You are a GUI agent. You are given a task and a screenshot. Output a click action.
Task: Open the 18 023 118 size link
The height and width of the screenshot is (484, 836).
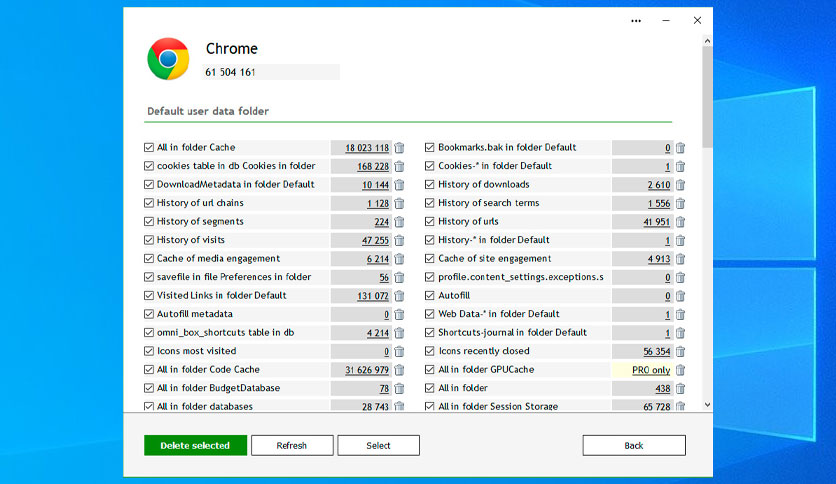click(x=367, y=148)
